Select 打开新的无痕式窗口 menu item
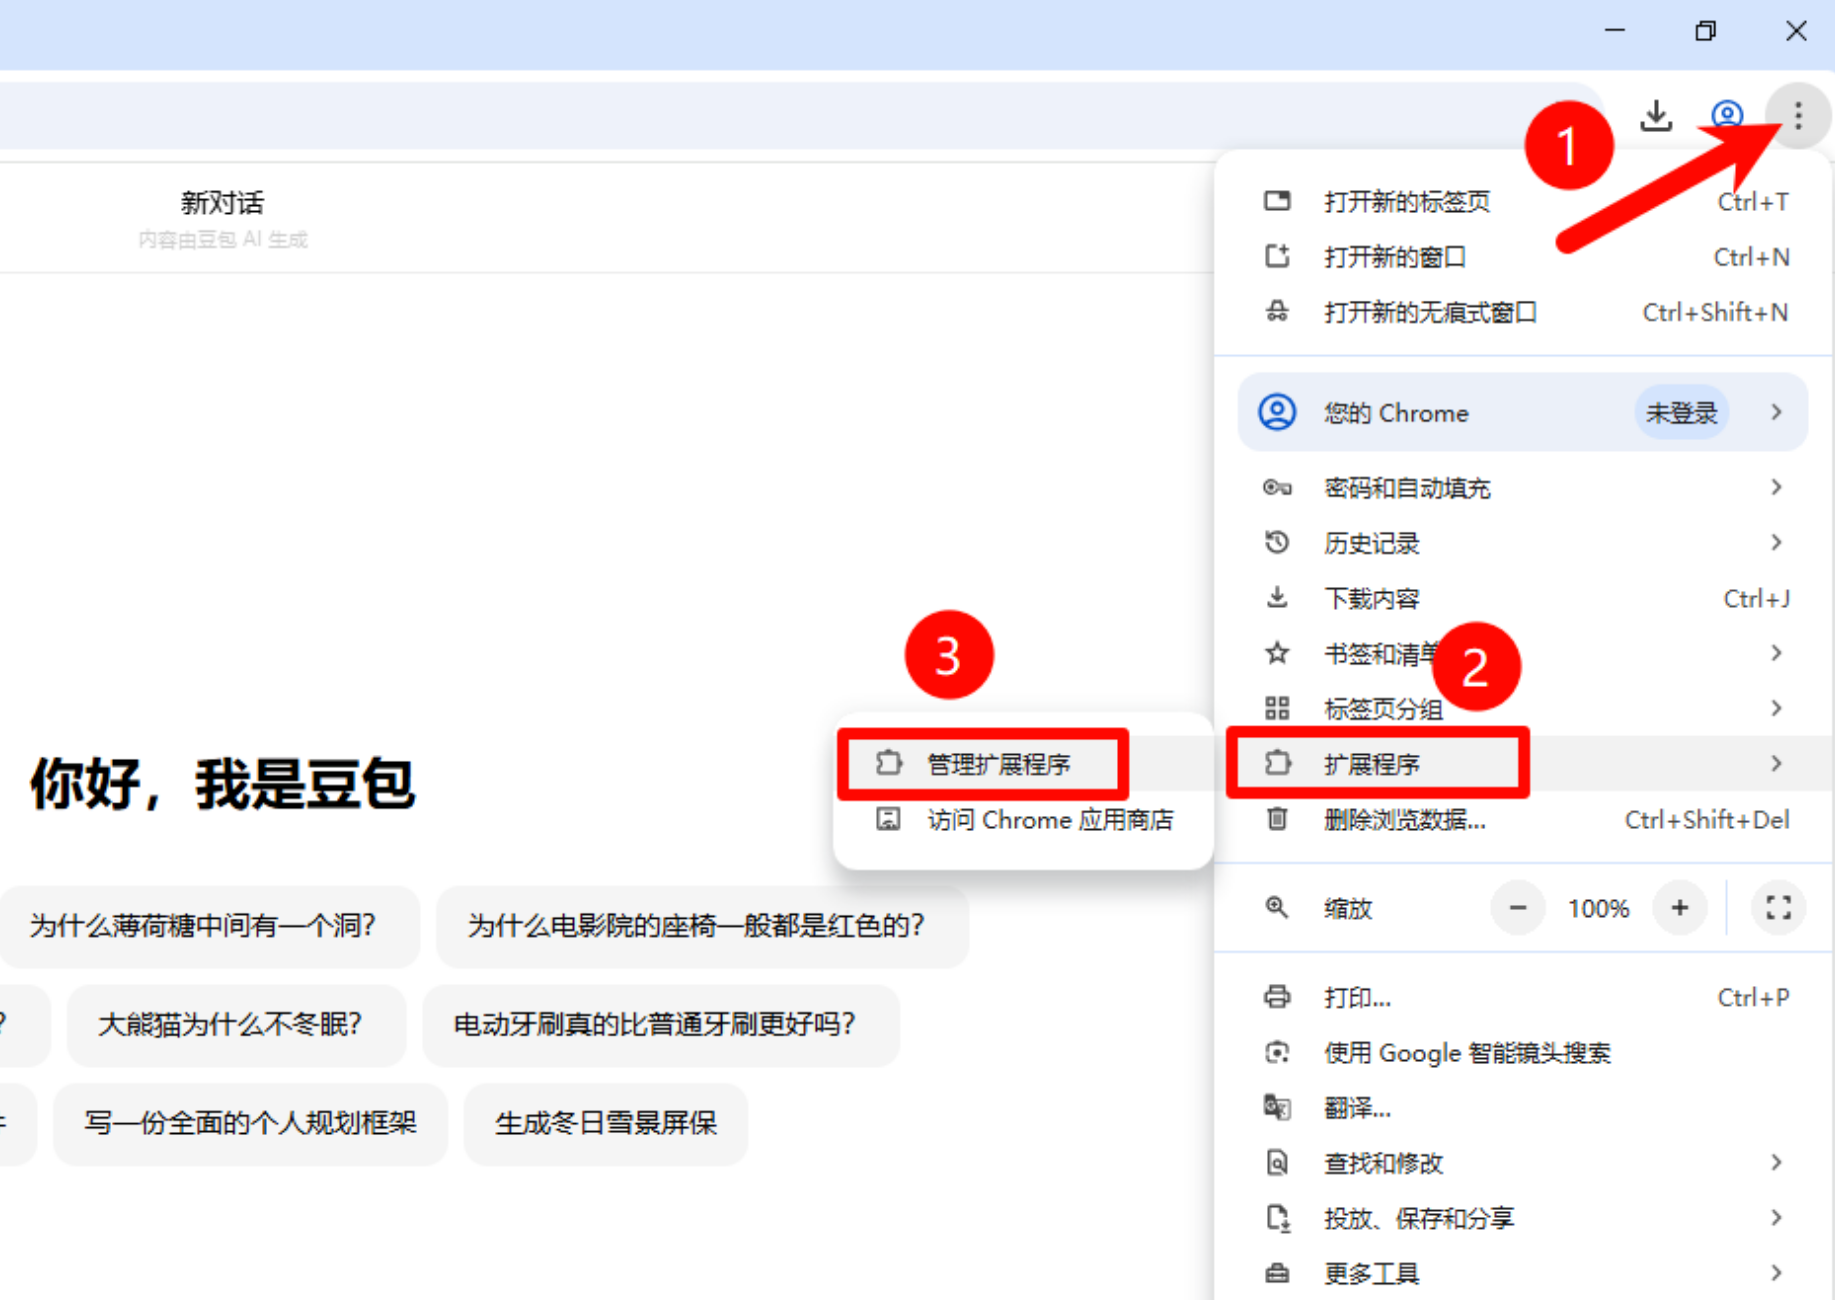 [1430, 312]
